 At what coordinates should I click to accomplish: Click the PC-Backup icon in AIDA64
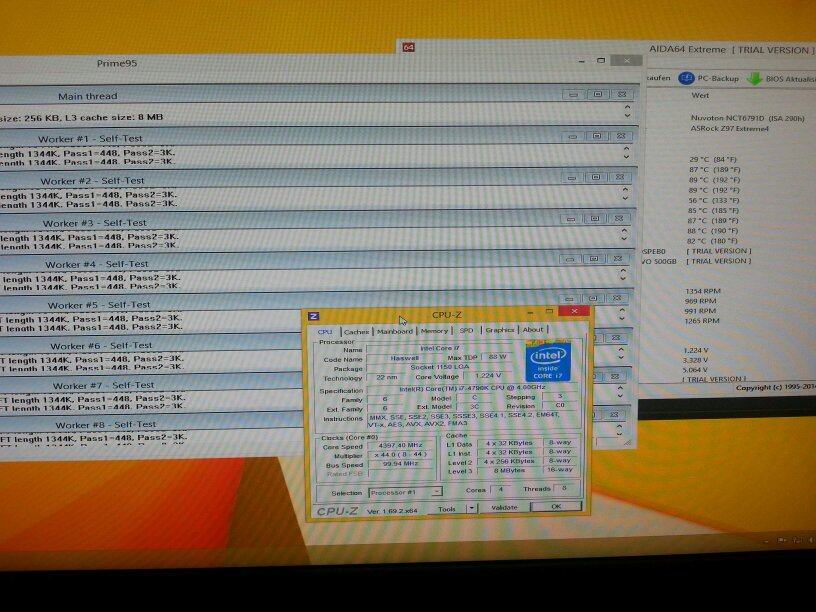coord(686,78)
